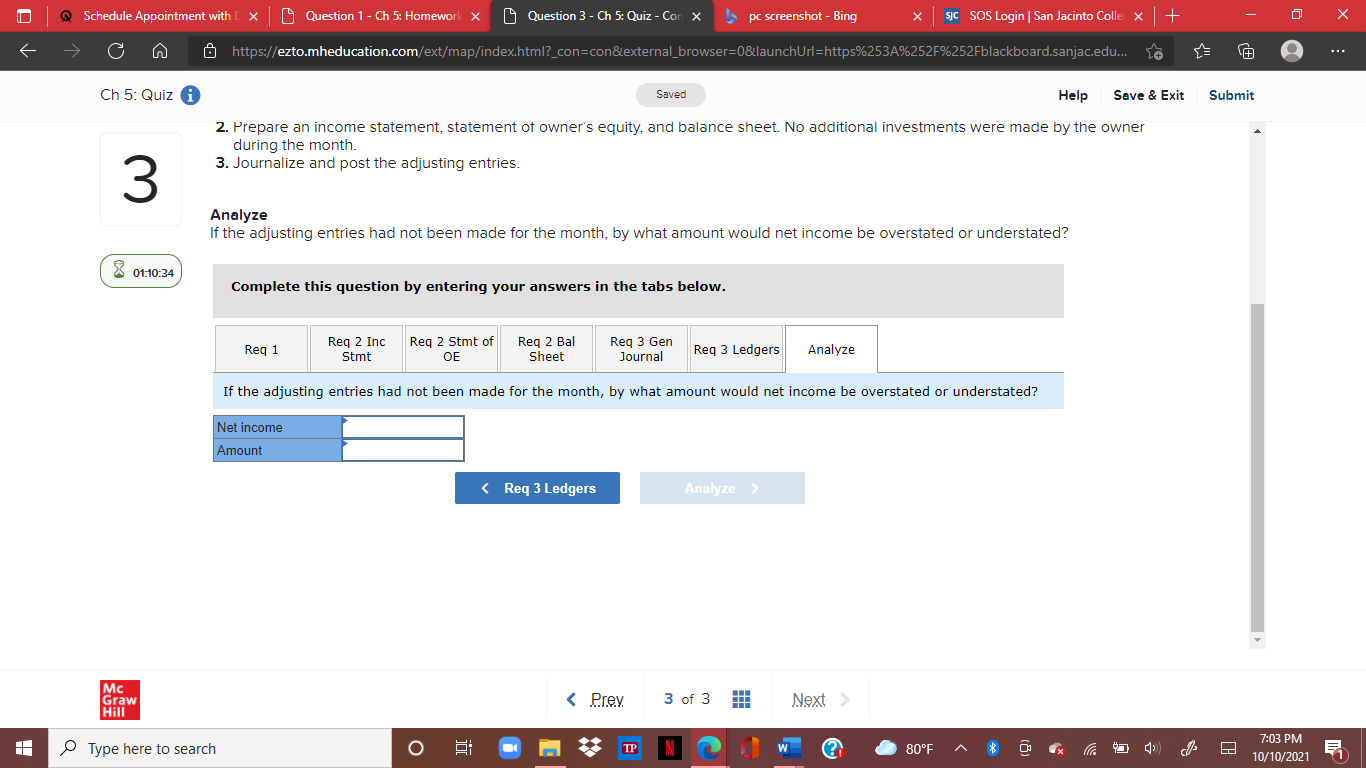Screen dimensions: 1366x768
Task: Switch to the Req 2 Bal Sheet tab
Action: tap(545, 348)
